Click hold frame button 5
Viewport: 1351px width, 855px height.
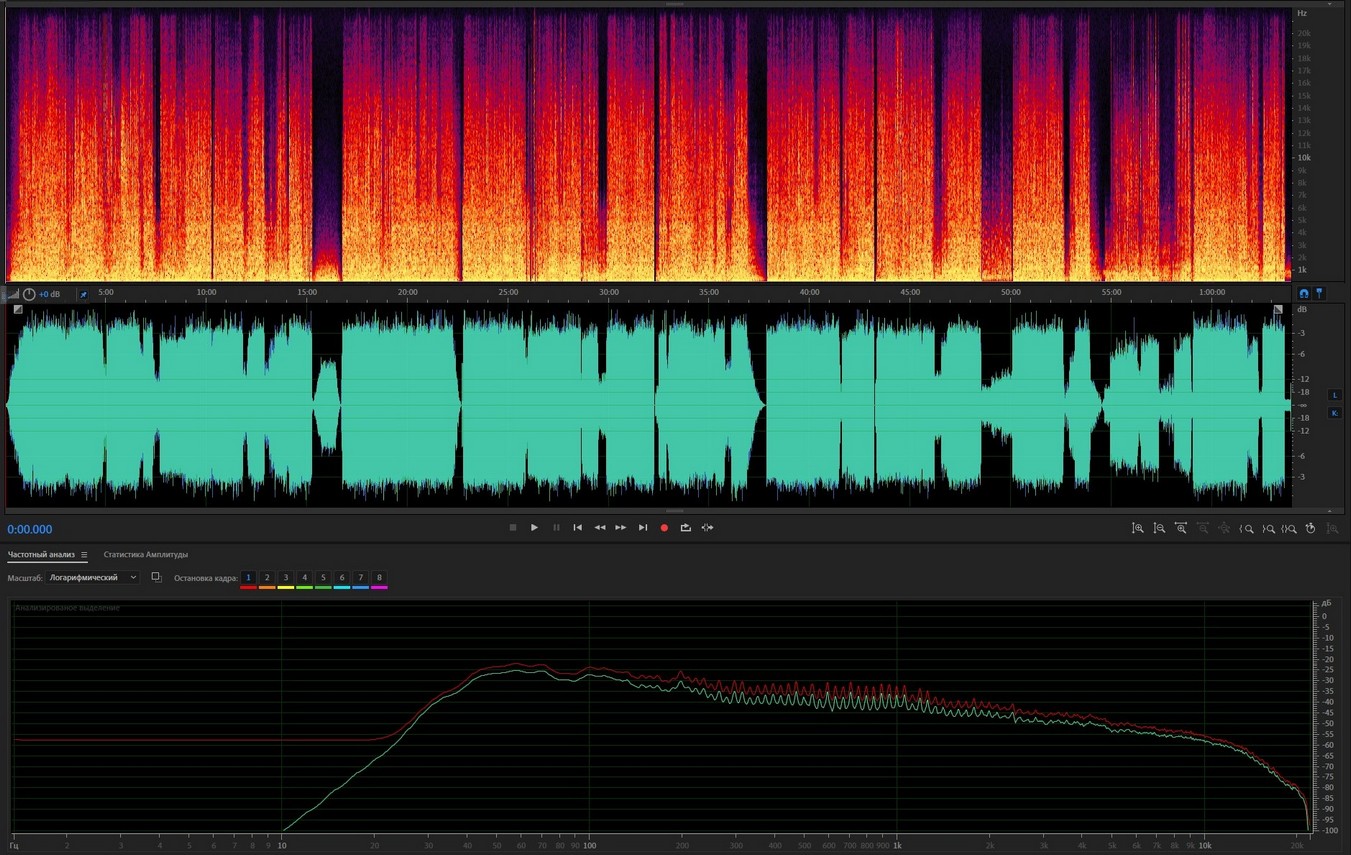(323, 578)
